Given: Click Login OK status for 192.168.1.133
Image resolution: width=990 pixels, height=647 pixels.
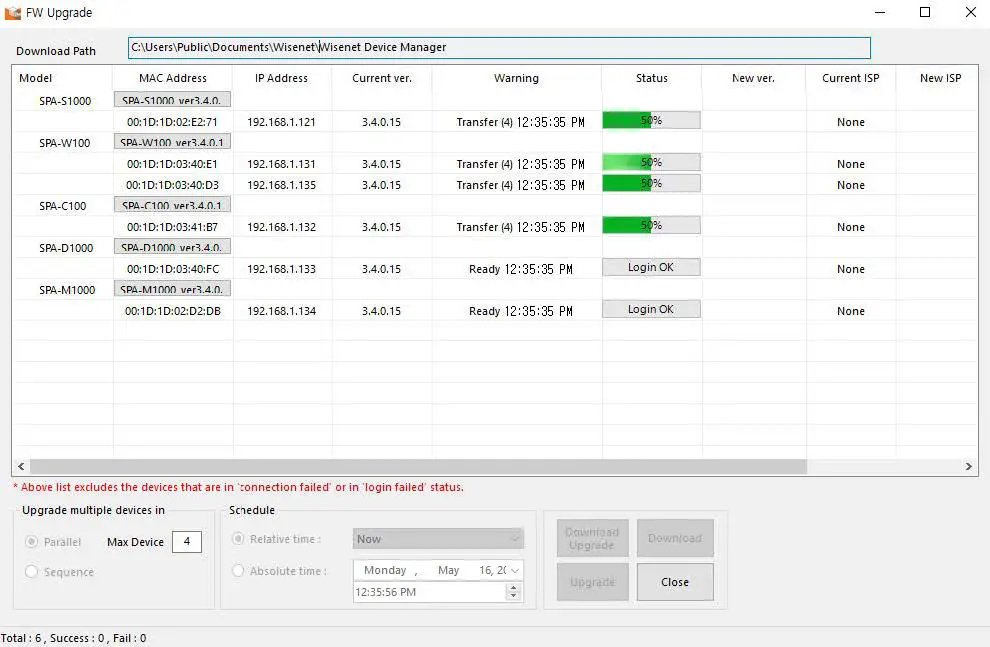Looking at the screenshot, I should (x=651, y=268).
